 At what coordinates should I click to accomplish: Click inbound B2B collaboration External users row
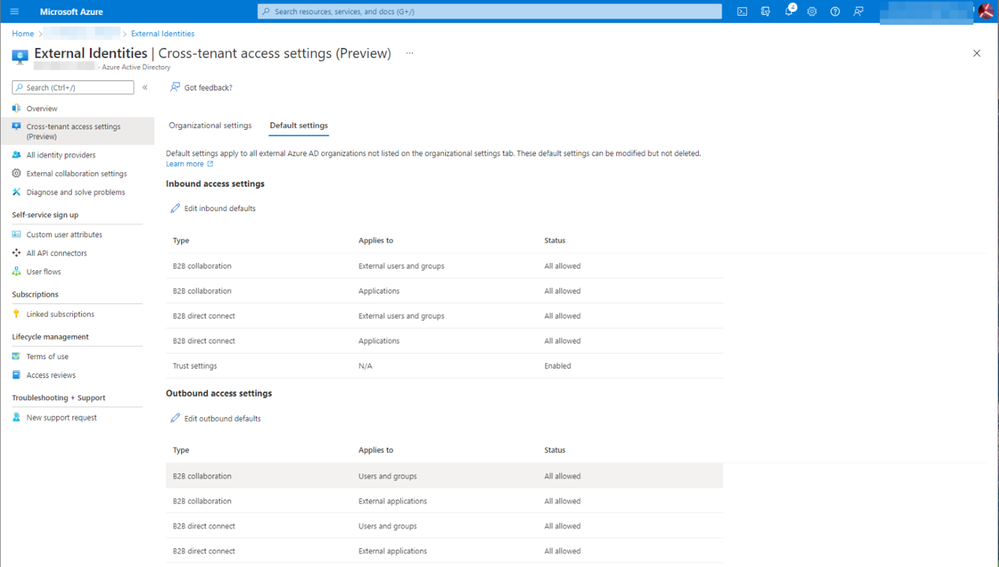[444, 266]
